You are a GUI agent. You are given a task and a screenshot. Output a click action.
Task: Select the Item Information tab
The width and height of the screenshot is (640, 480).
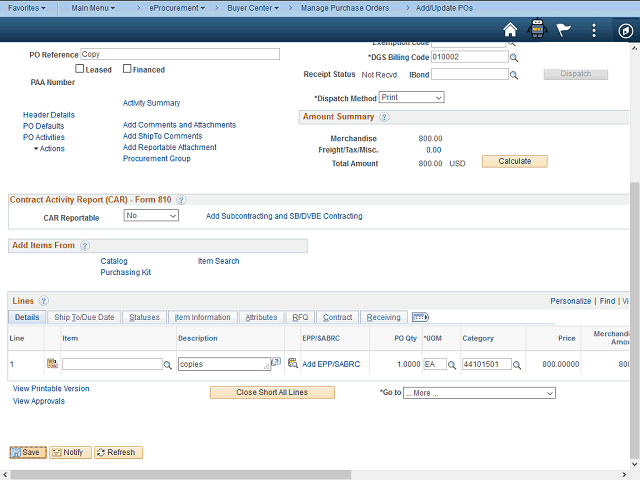[x=202, y=317]
